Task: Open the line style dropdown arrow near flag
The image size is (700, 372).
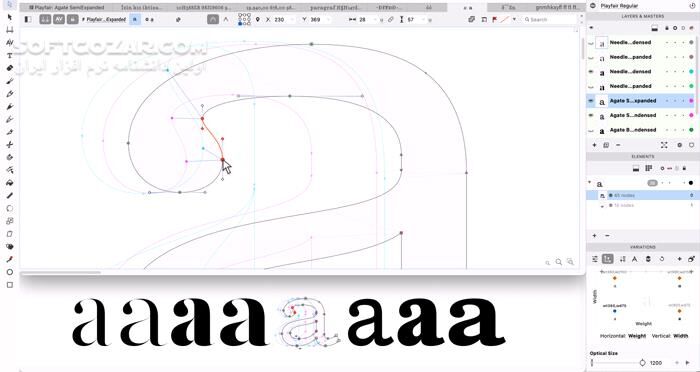Action: point(514,19)
